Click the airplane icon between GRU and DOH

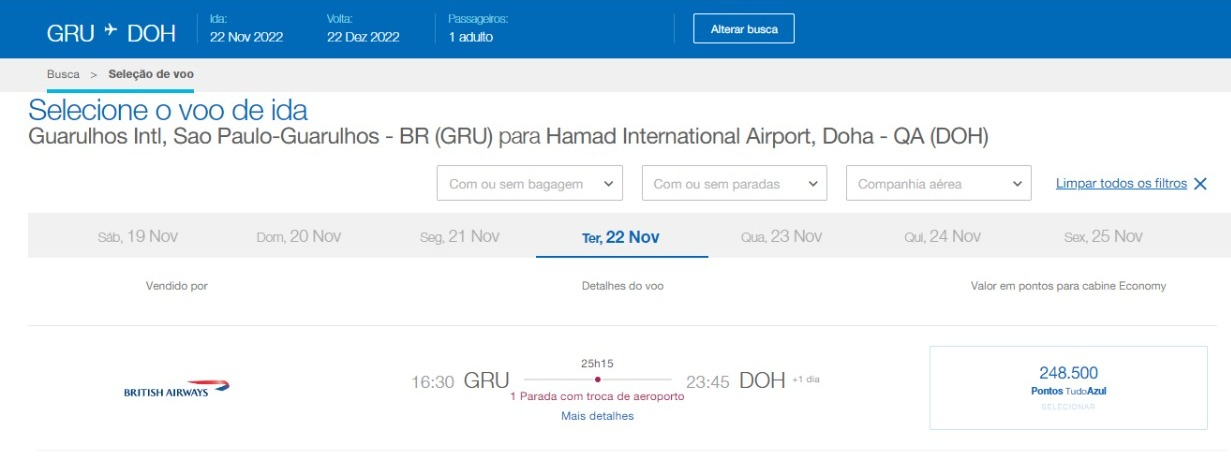[x=112, y=32]
